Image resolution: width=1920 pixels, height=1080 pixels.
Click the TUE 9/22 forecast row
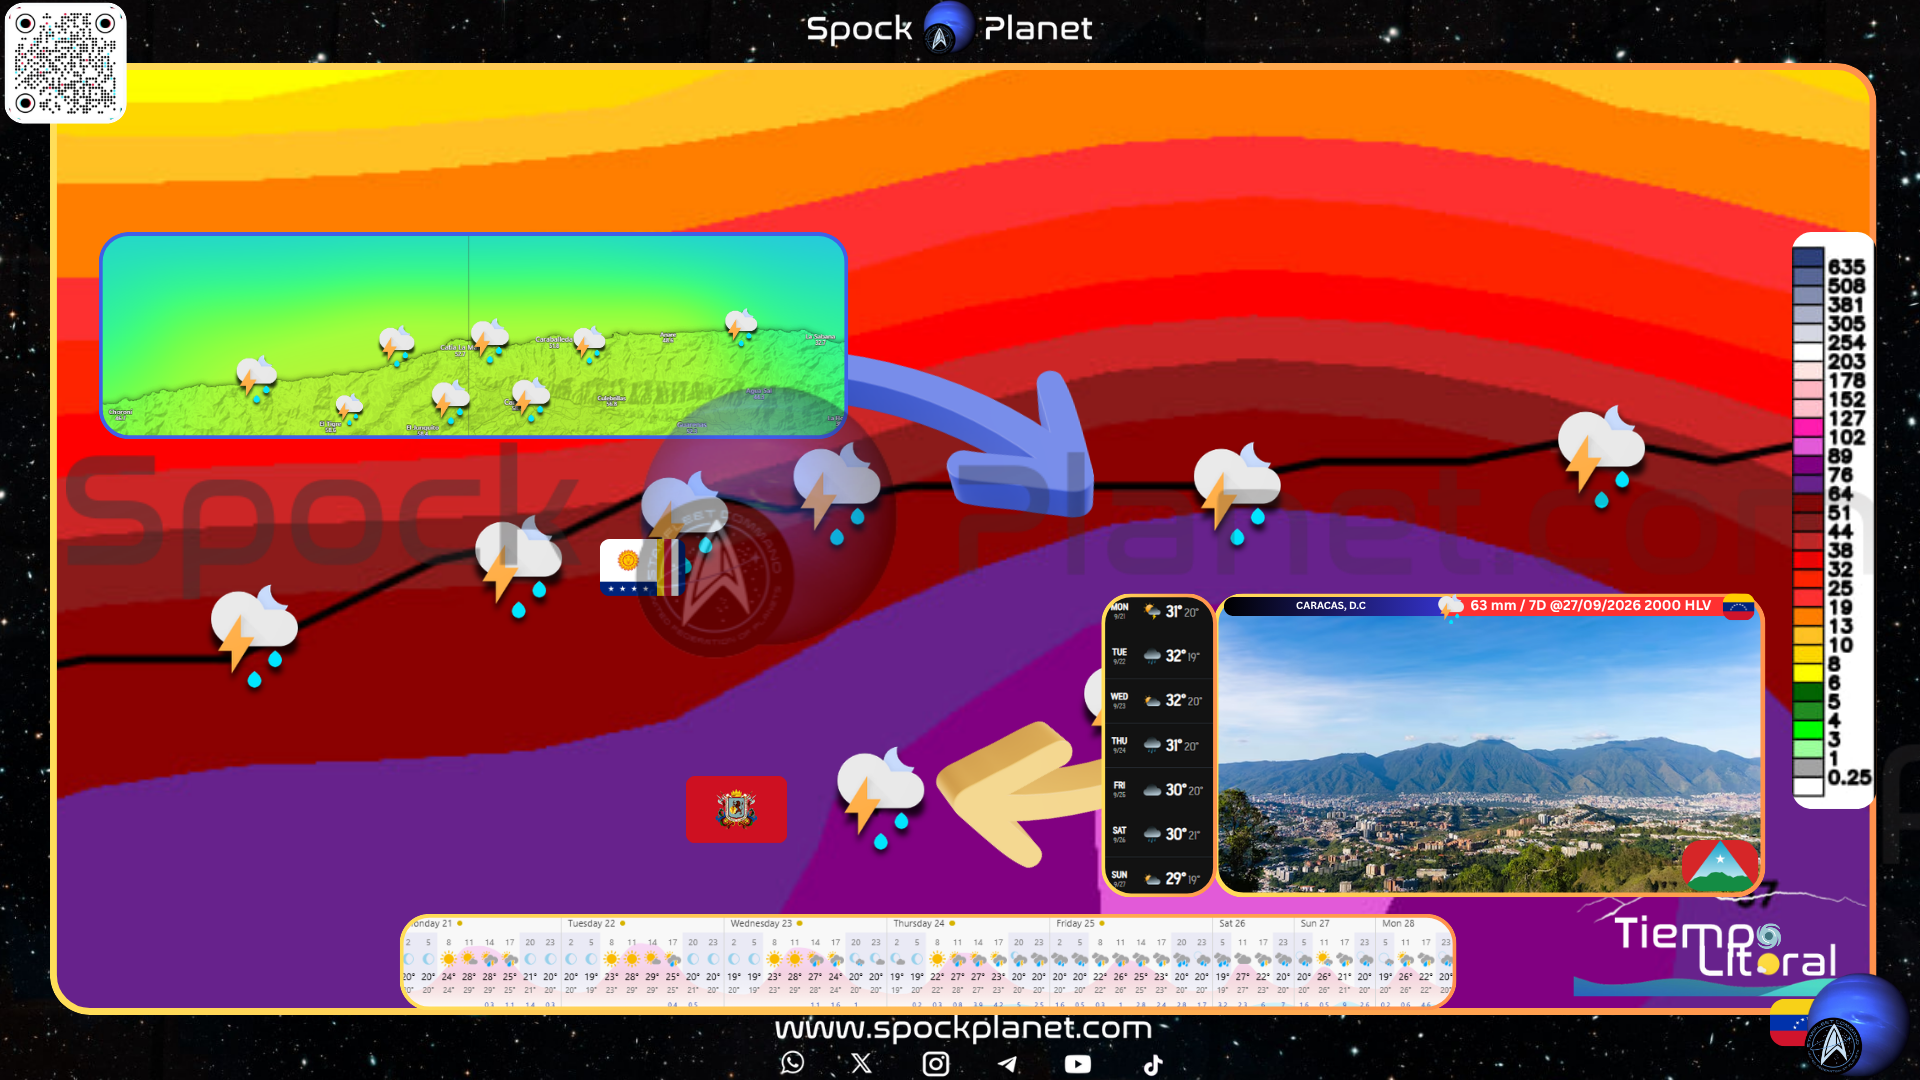point(1157,656)
